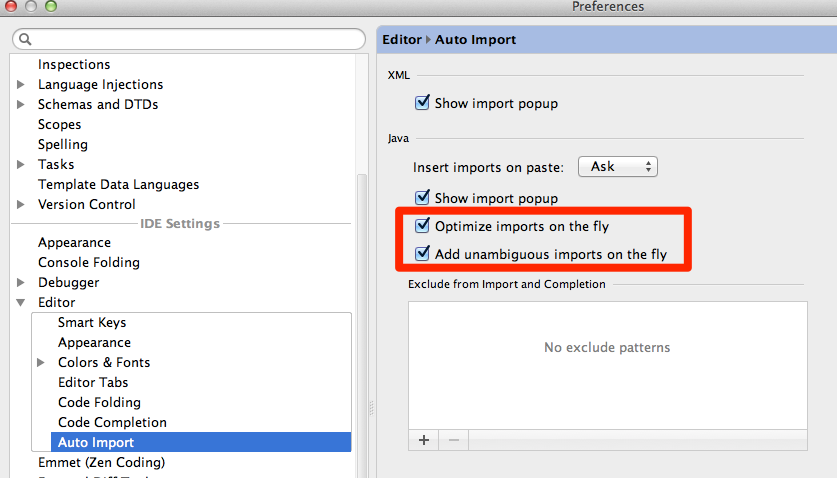The height and width of the screenshot is (478, 837).
Task: Expand the Debugger settings node
Action: click(x=21, y=283)
